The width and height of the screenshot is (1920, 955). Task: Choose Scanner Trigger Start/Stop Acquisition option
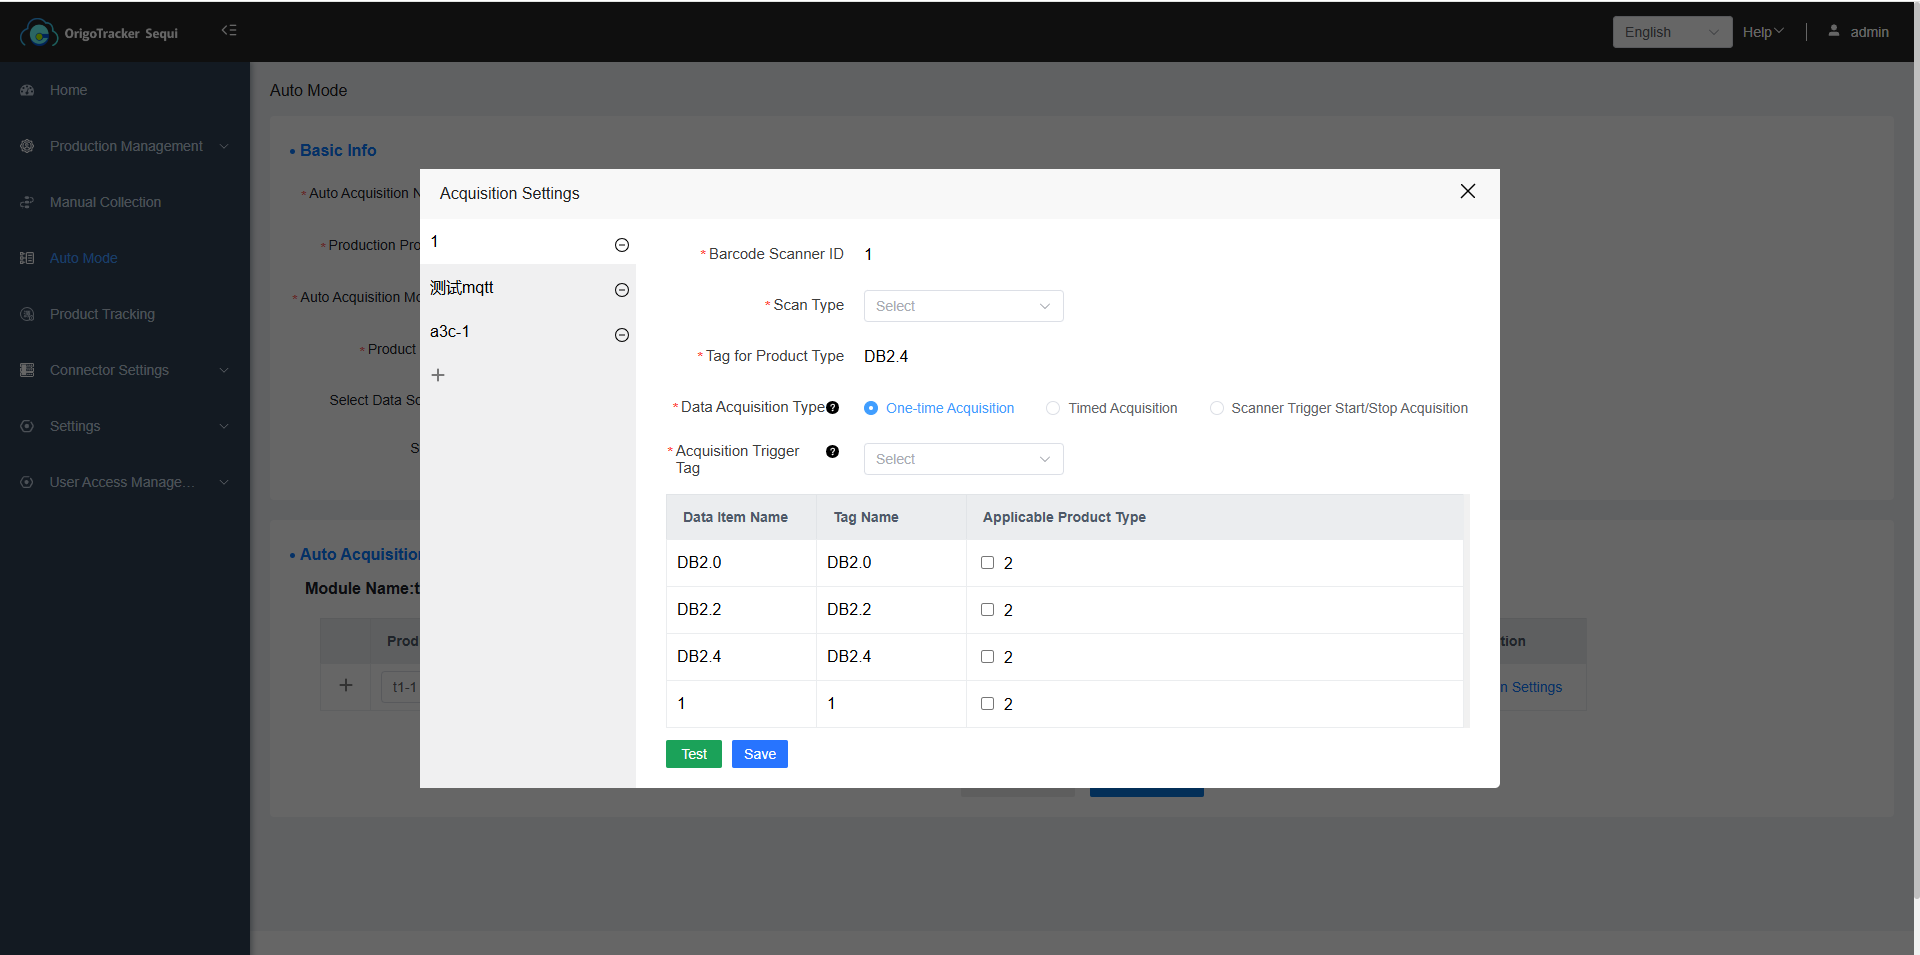[x=1216, y=408]
